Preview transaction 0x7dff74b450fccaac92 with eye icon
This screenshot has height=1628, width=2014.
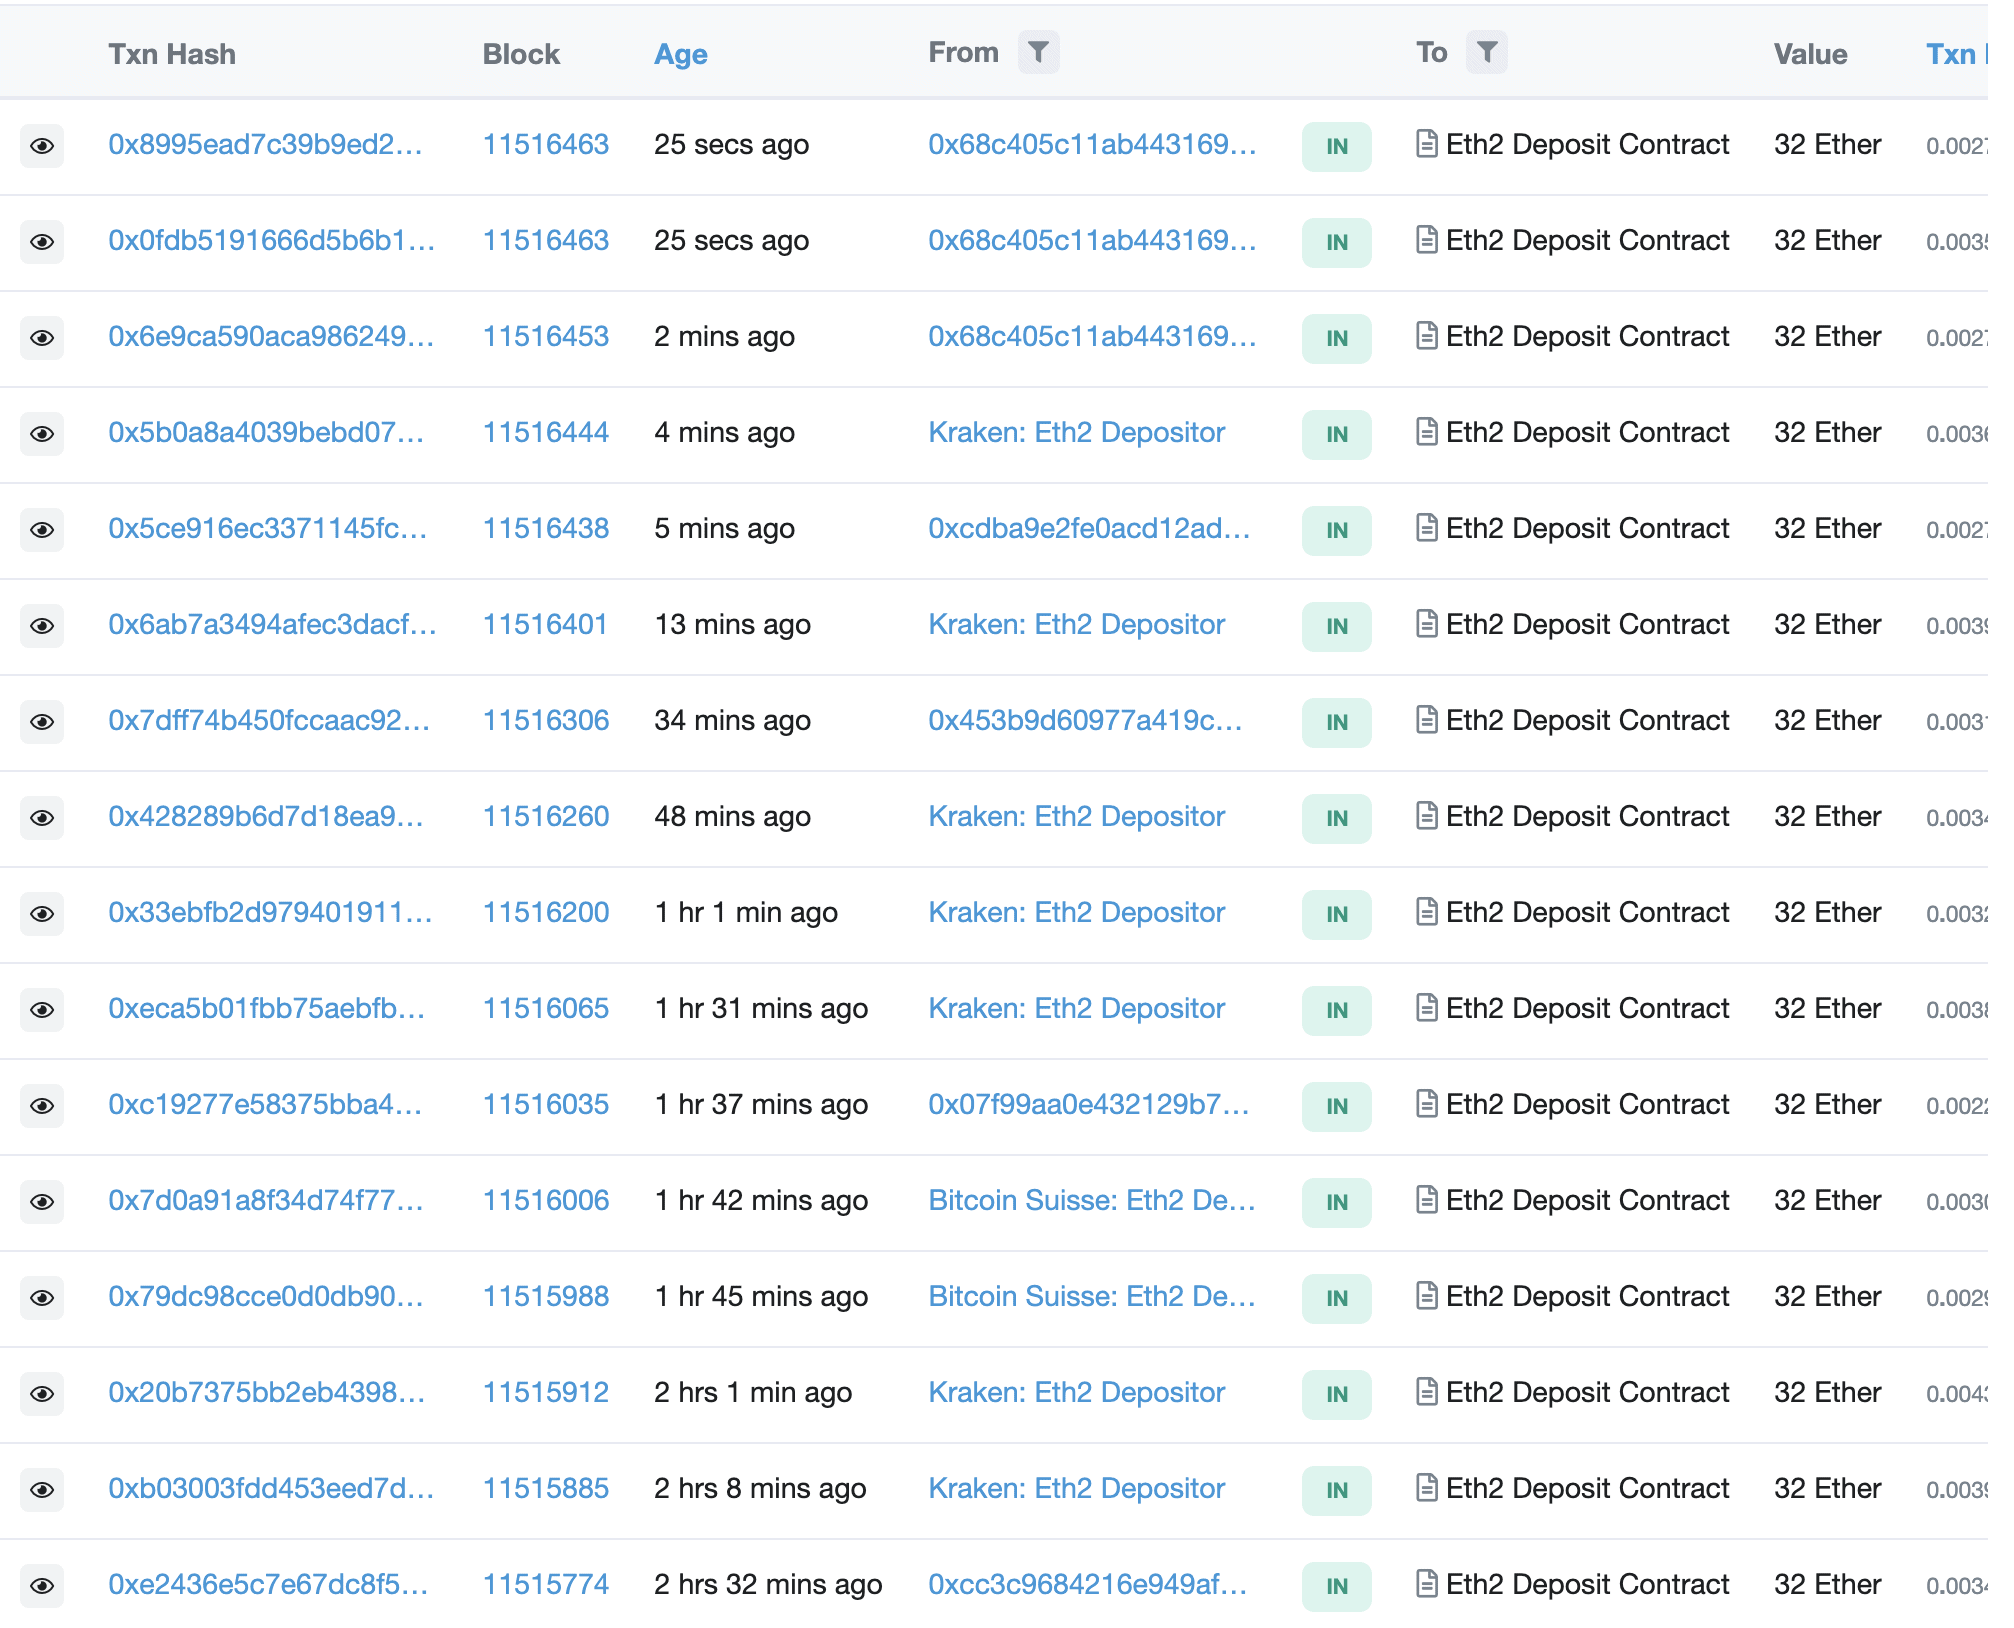click(42, 722)
